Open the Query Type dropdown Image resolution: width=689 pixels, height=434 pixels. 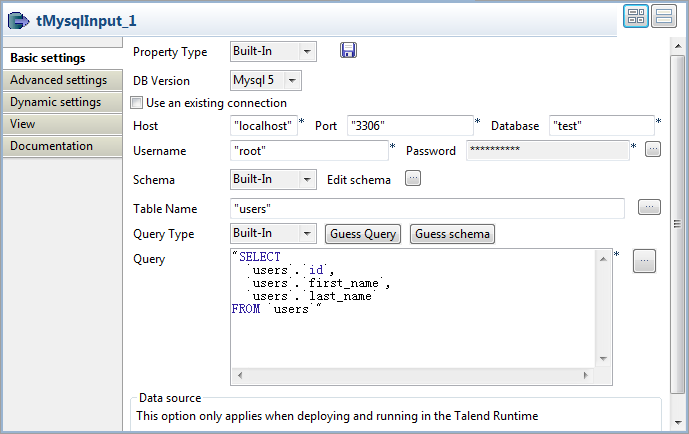[x=306, y=233]
